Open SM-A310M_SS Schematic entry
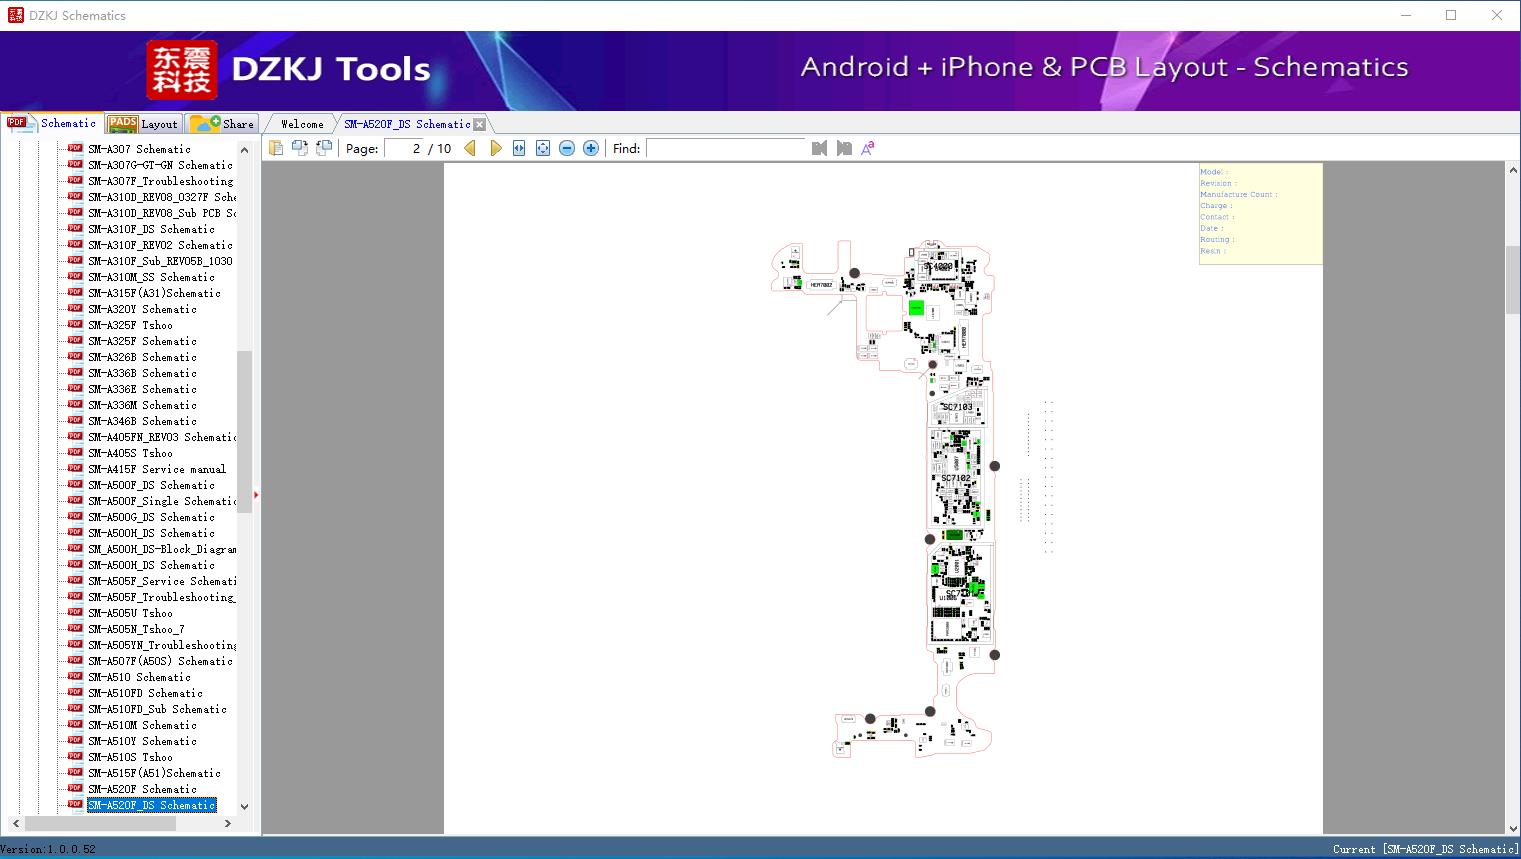 pyautogui.click(x=151, y=277)
